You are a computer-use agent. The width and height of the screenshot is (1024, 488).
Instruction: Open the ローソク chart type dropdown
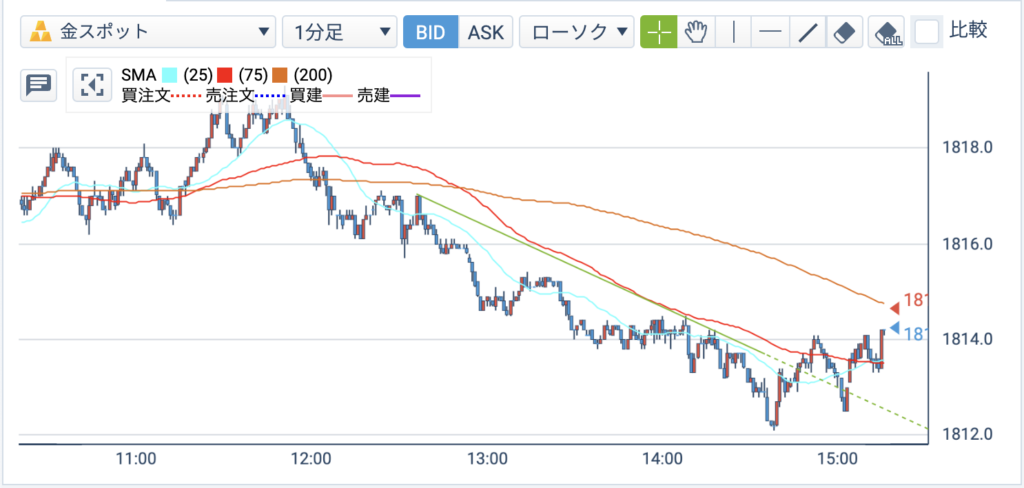coord(577,32)
